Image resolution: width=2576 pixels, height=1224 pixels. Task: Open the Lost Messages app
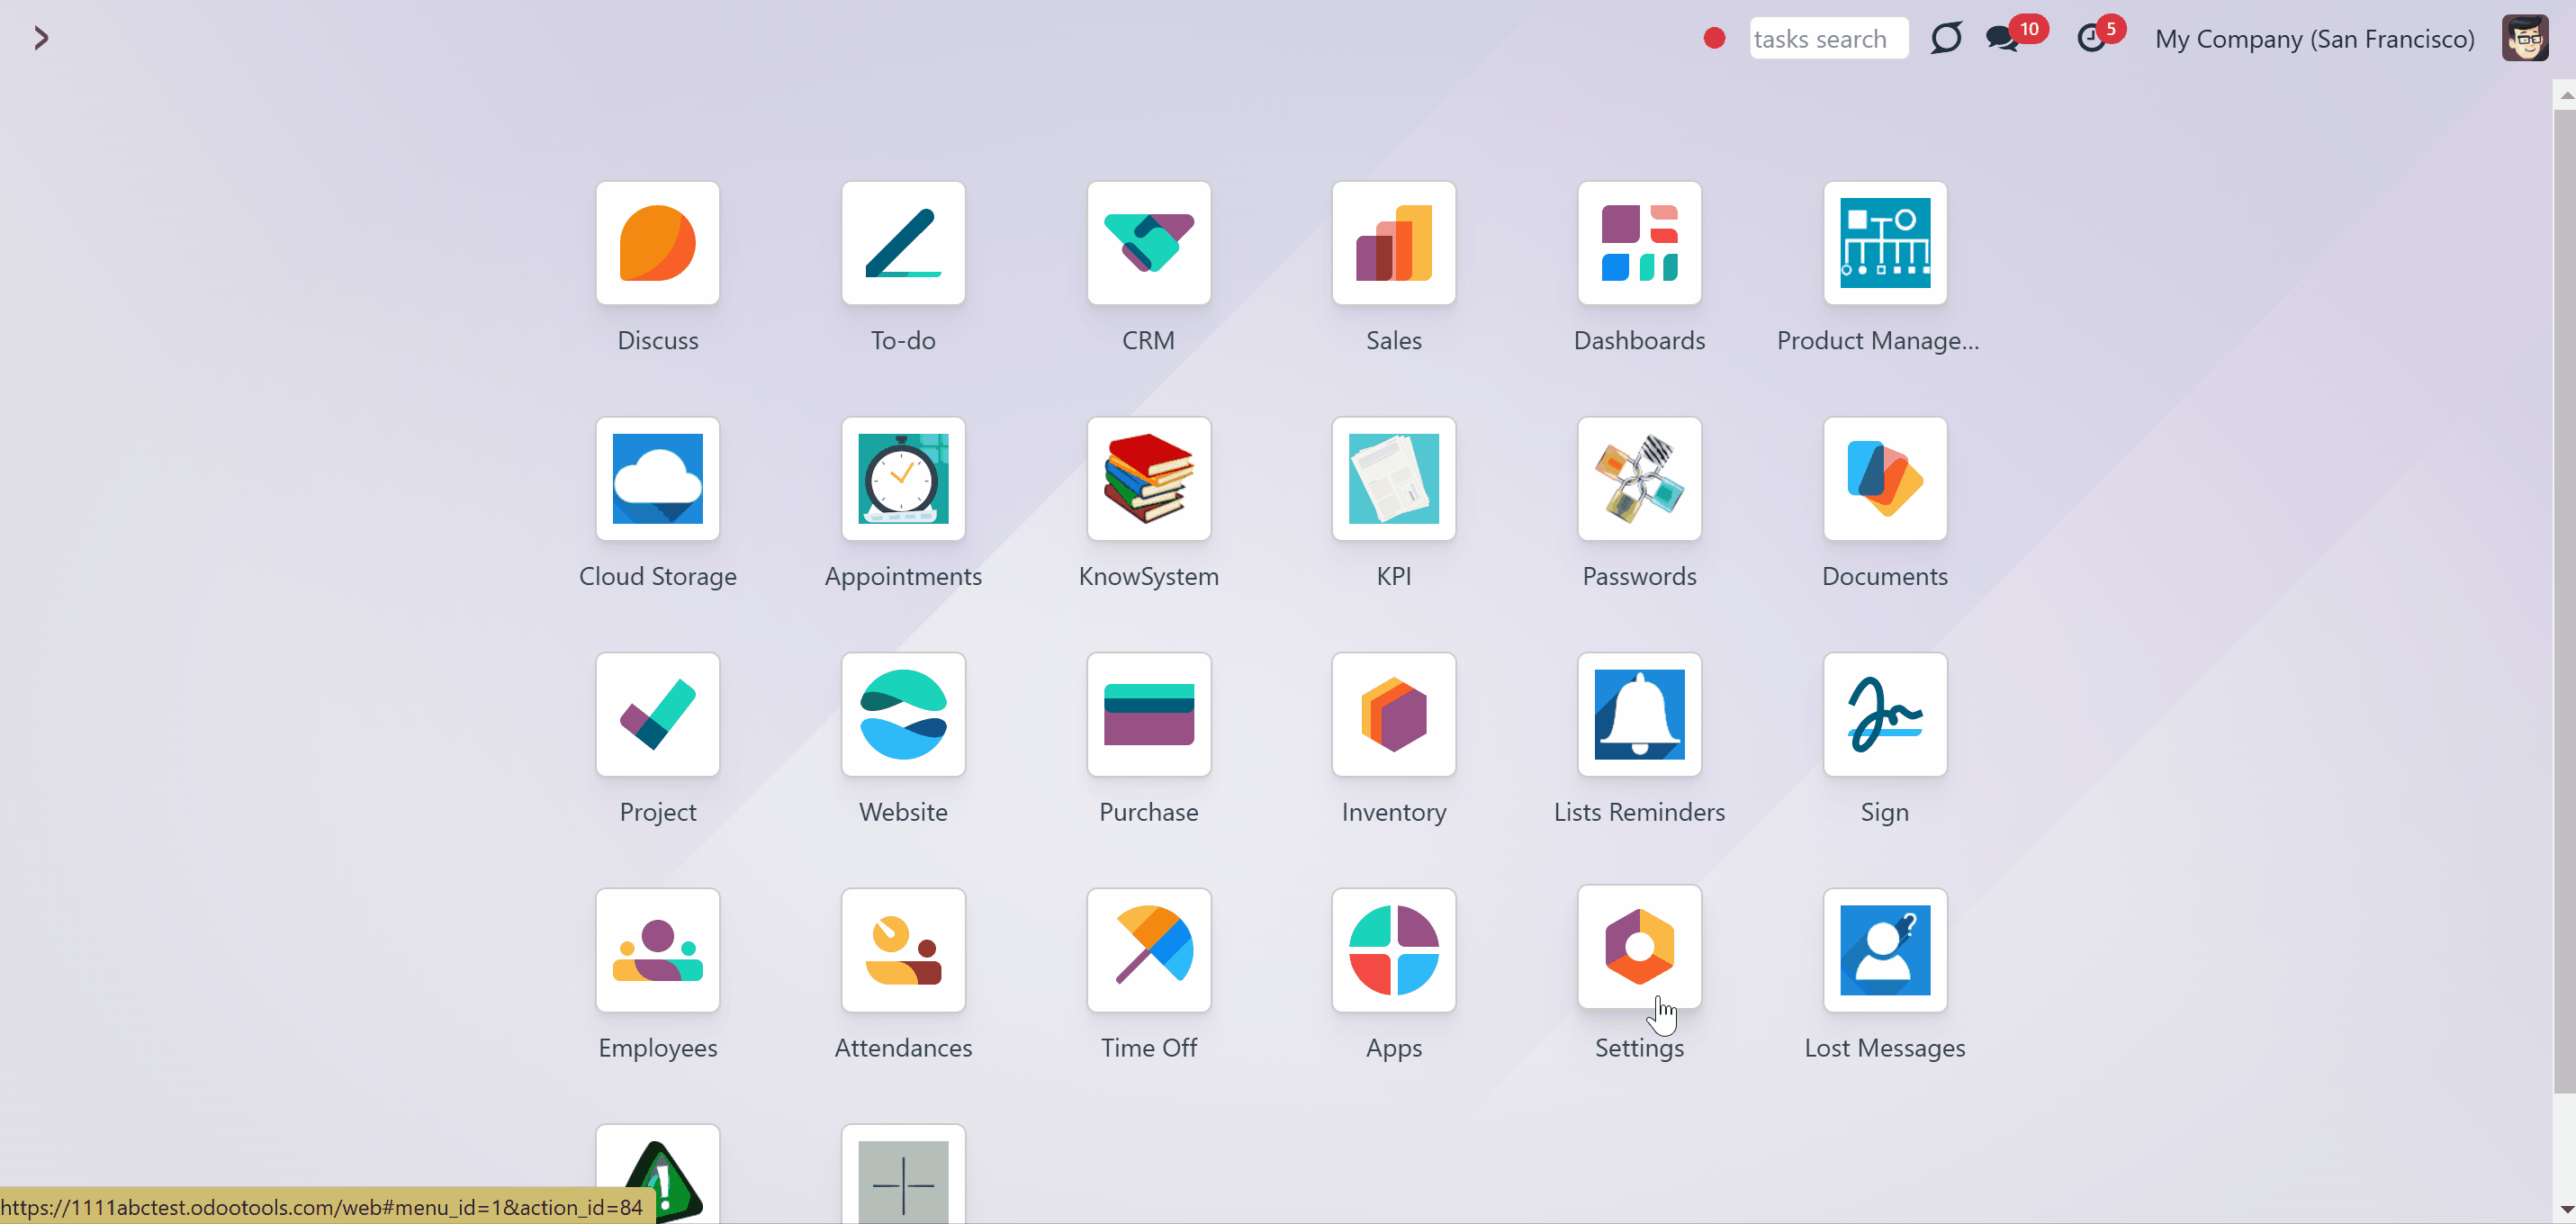(x=1884, y=951)
